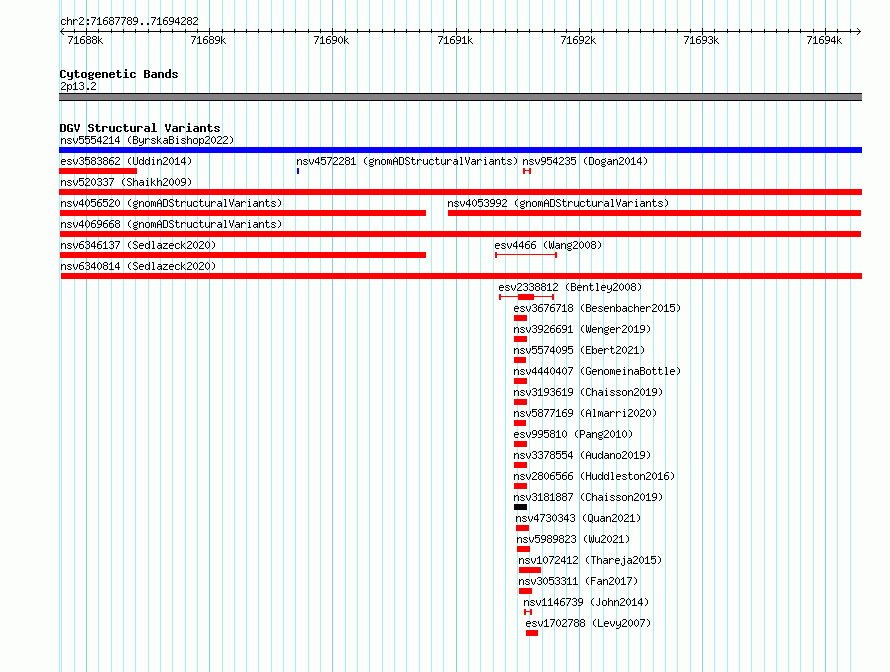The width and height of the screenshot is (890, 672).
Task: Click the nsv6346137 (Sedlazeck2020) label
Action: (138, 245)
